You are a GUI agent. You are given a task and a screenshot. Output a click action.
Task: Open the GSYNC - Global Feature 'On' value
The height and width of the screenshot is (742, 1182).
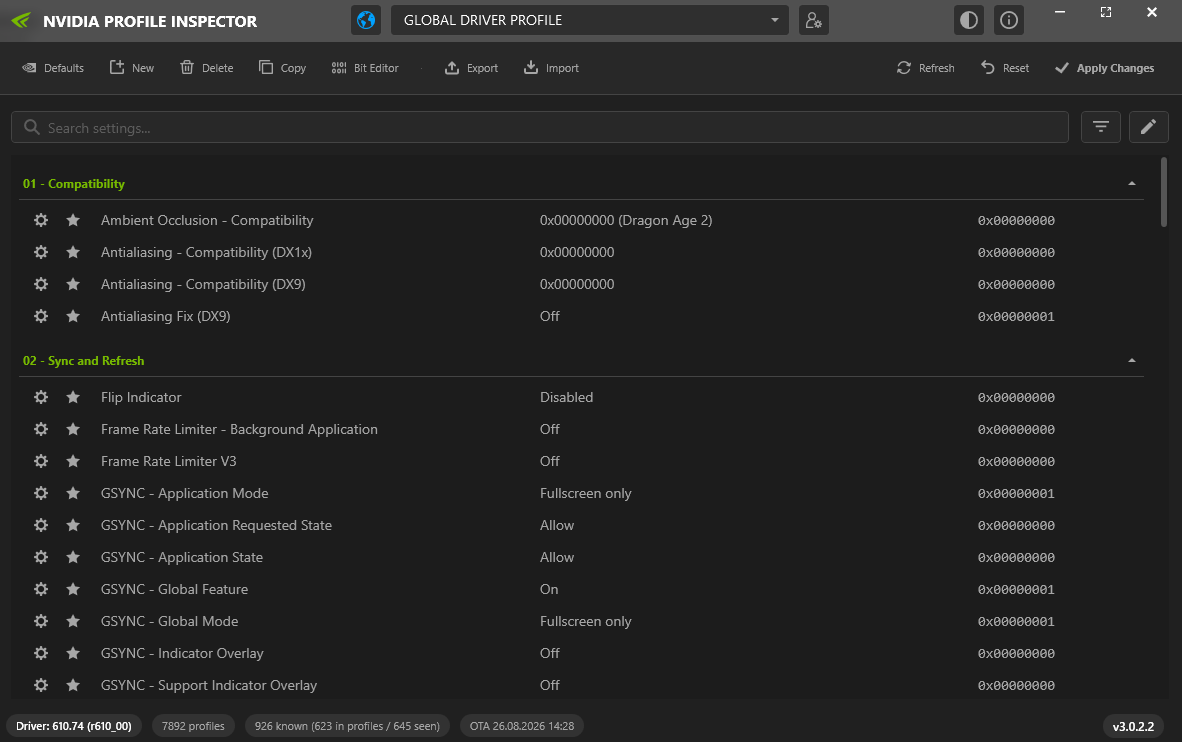[549, 589]
